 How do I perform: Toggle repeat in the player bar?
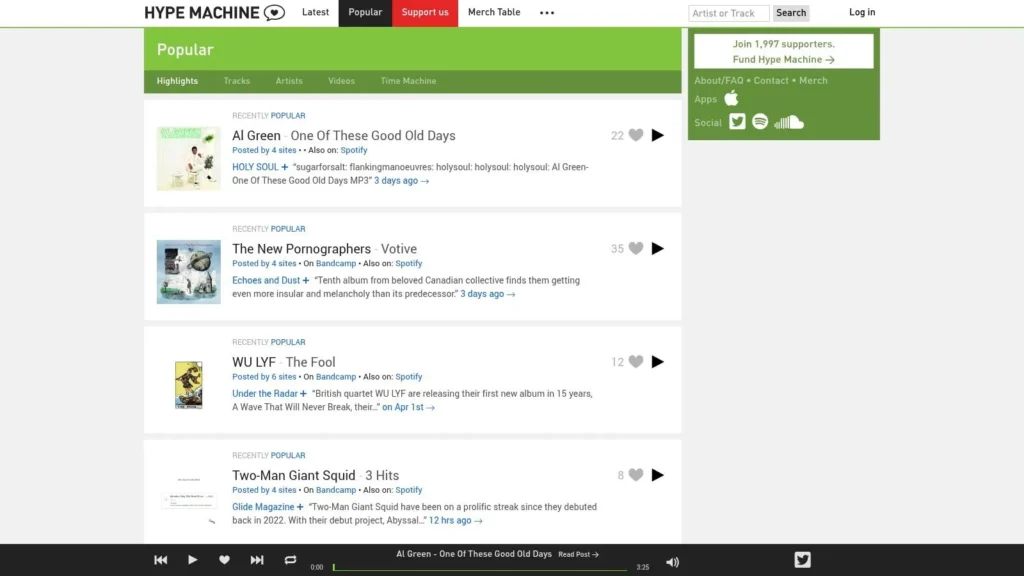(x=291, y=560)
